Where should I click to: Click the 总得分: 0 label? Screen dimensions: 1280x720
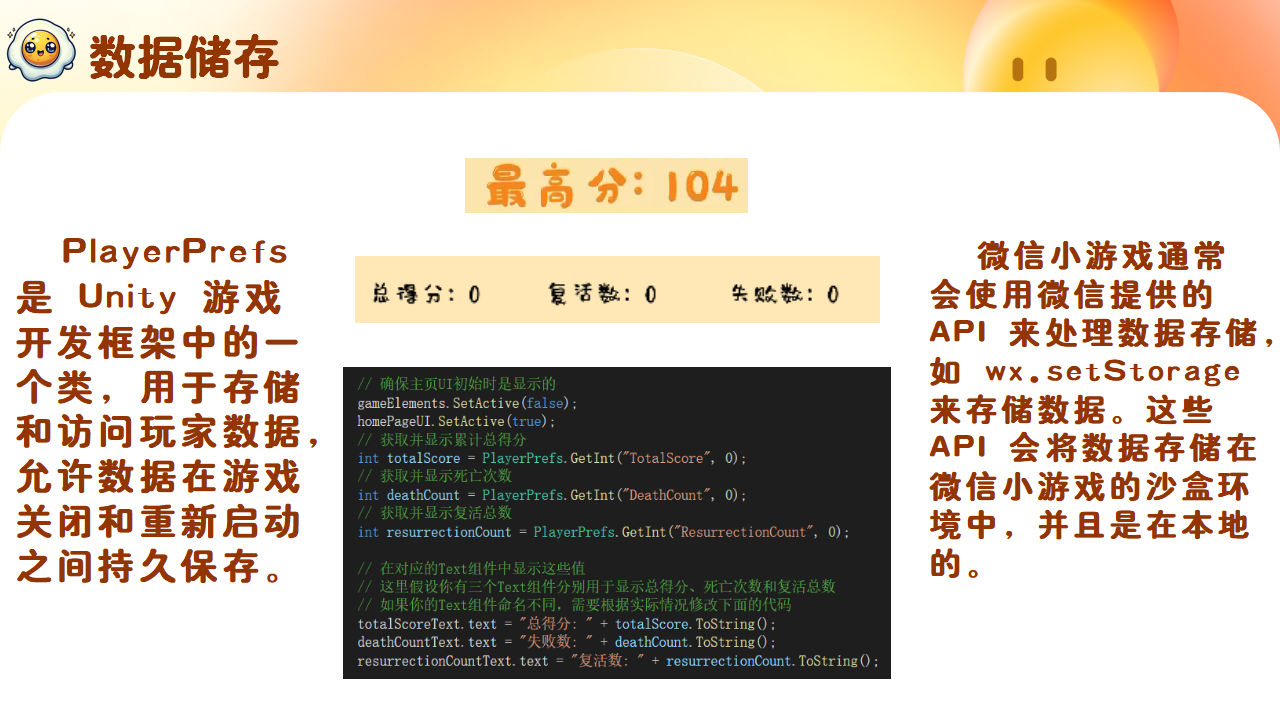tap(426, 293)
